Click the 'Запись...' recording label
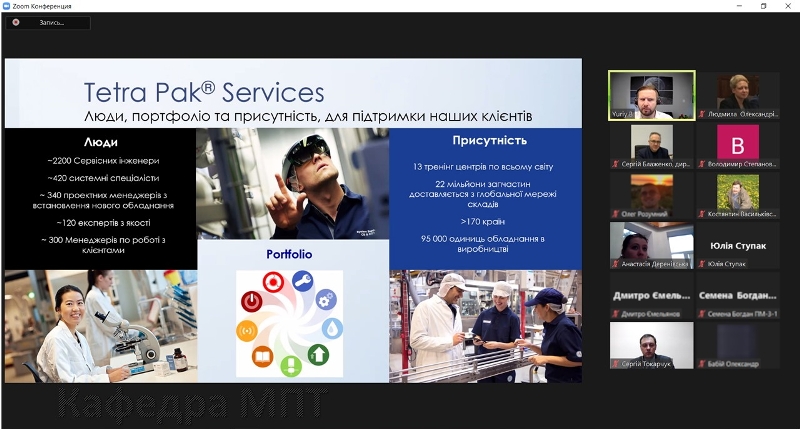 pos(52,22)
